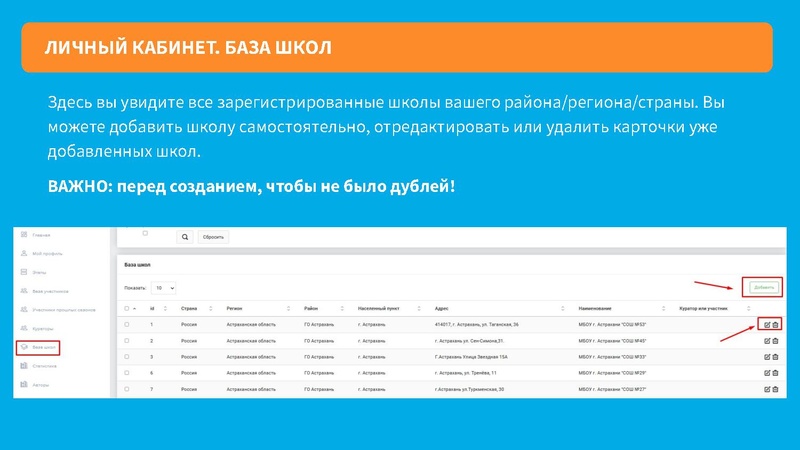Click the "Сбросить" reset button
Screen dimensions: 800x450
point(213,237)
